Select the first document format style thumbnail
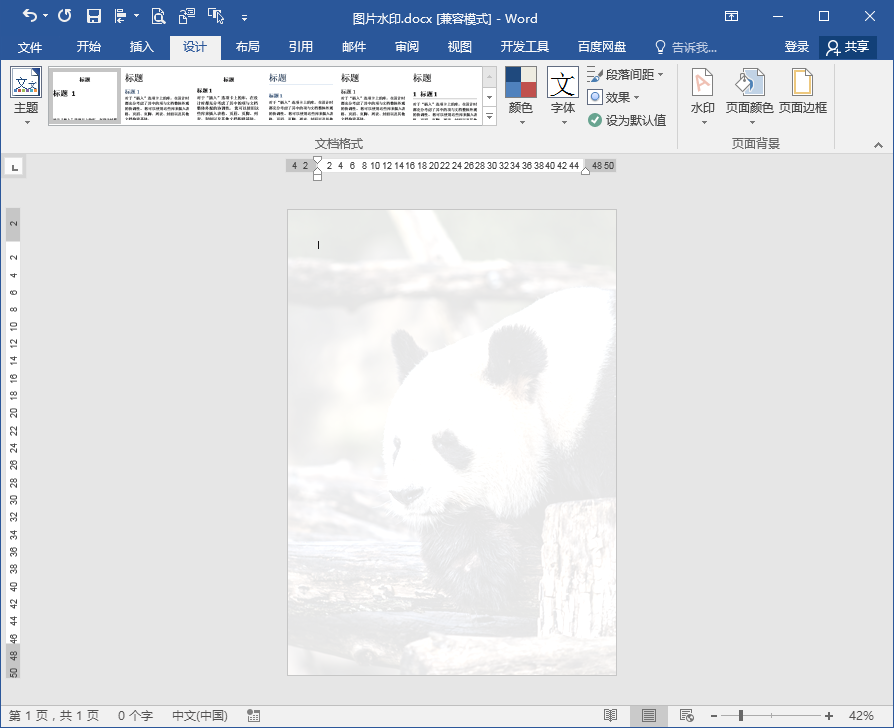The width and height of the screenshot is (894, 728). [85, 95]
